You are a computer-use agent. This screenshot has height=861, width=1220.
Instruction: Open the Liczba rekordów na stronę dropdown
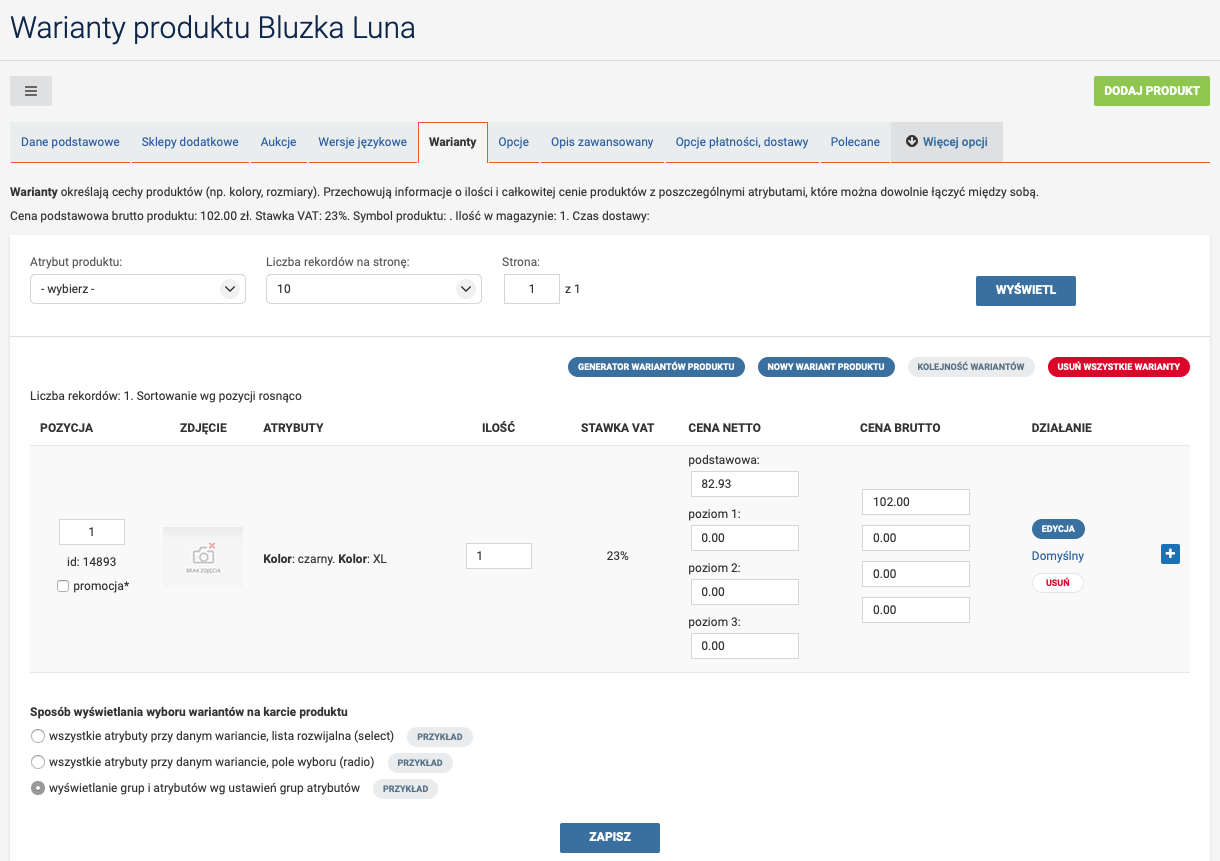coord(373,289)
